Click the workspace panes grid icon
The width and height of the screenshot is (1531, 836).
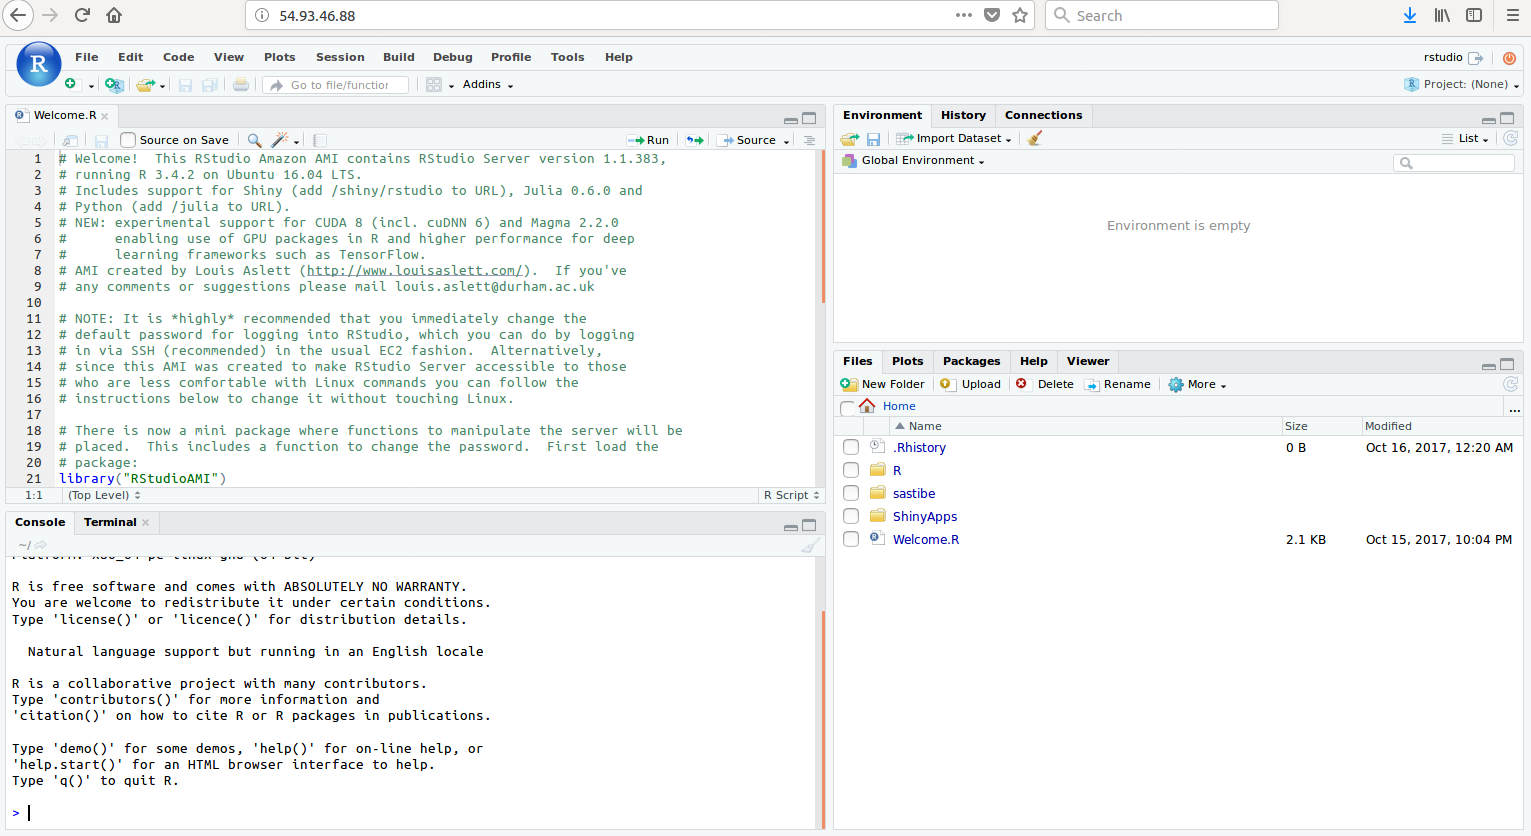click(434, 85)
